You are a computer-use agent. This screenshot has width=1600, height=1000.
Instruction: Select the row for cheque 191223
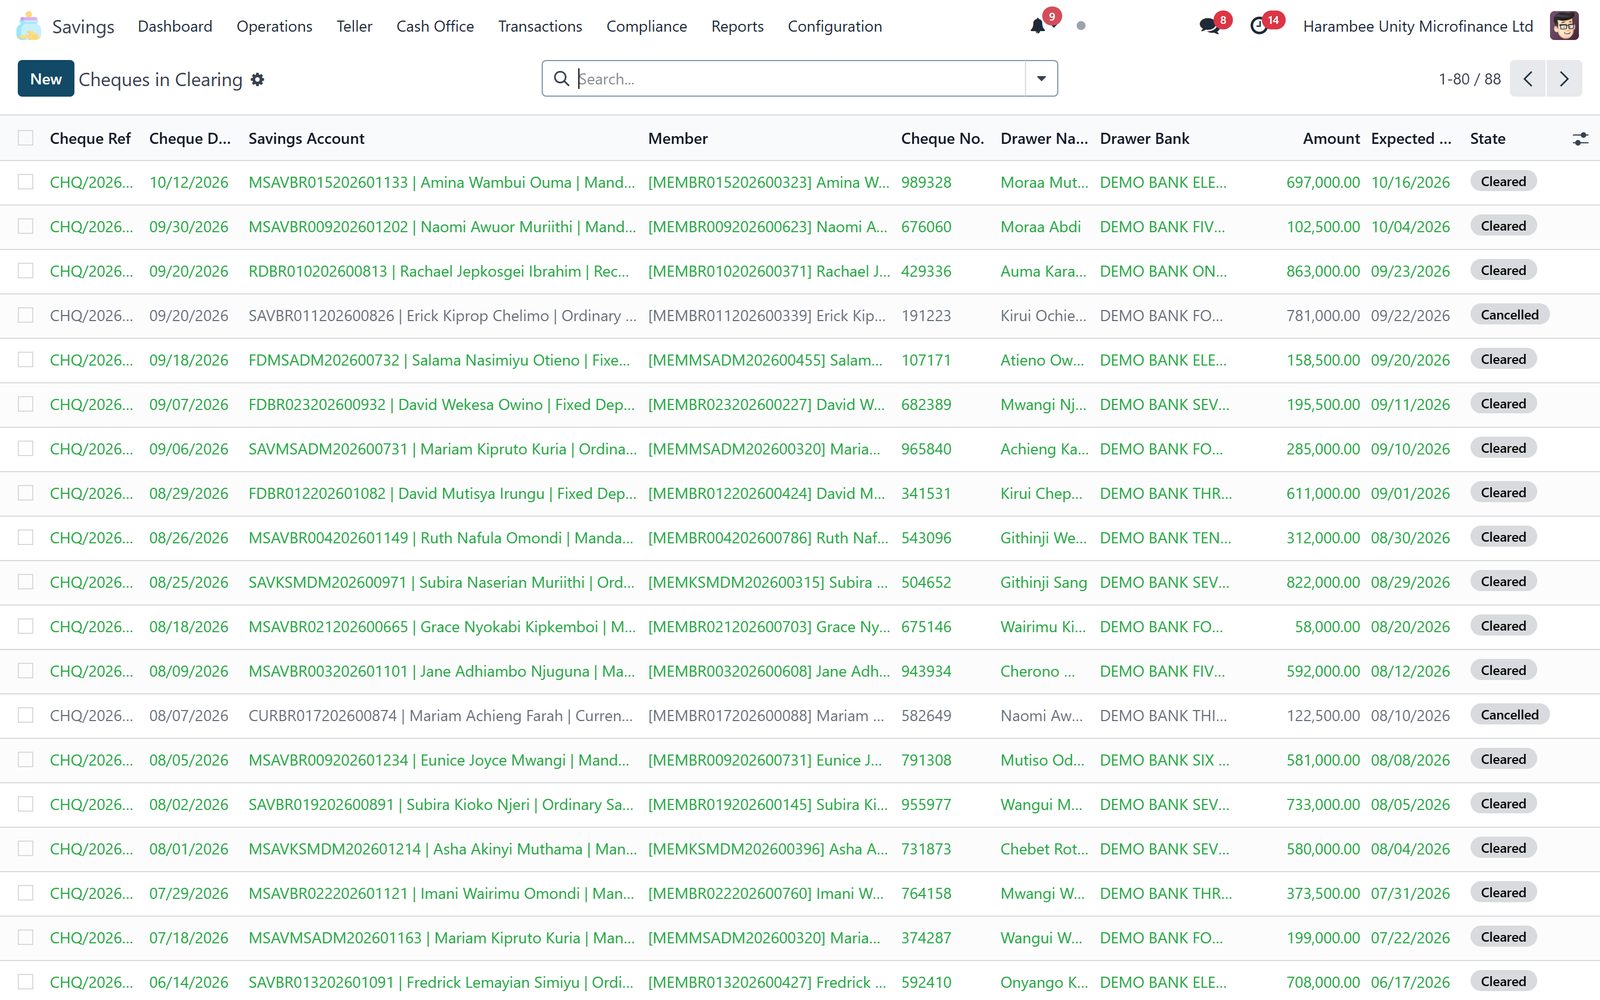pos(26,315)
